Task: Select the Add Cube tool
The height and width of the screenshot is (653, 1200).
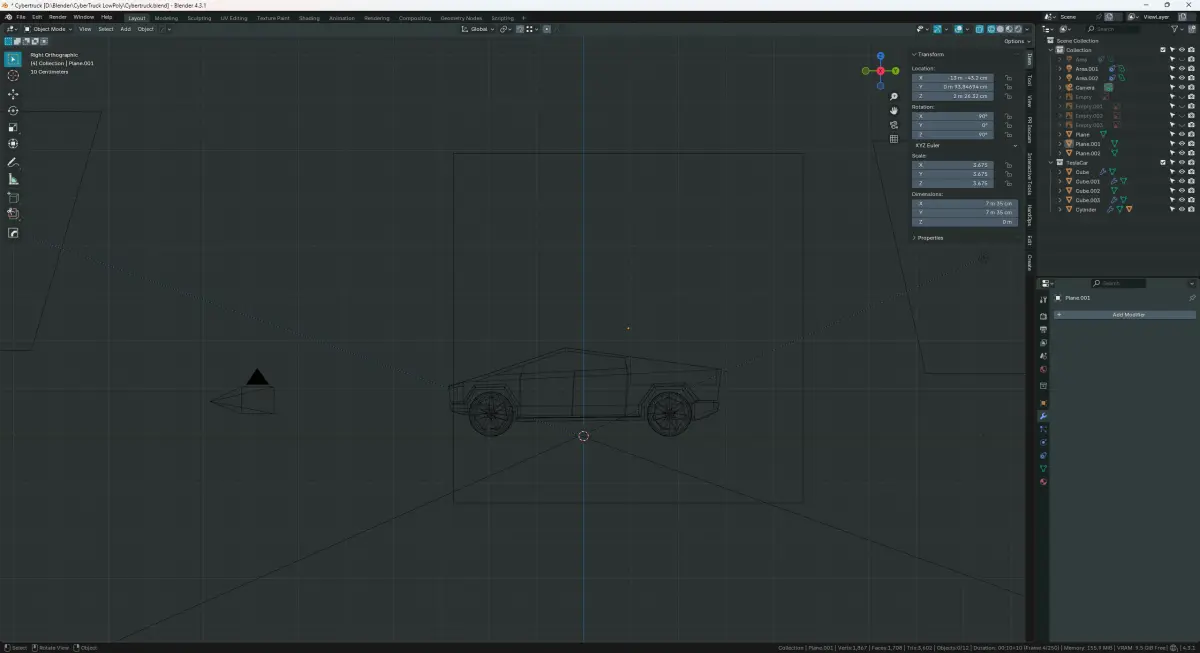Action: 13,197
